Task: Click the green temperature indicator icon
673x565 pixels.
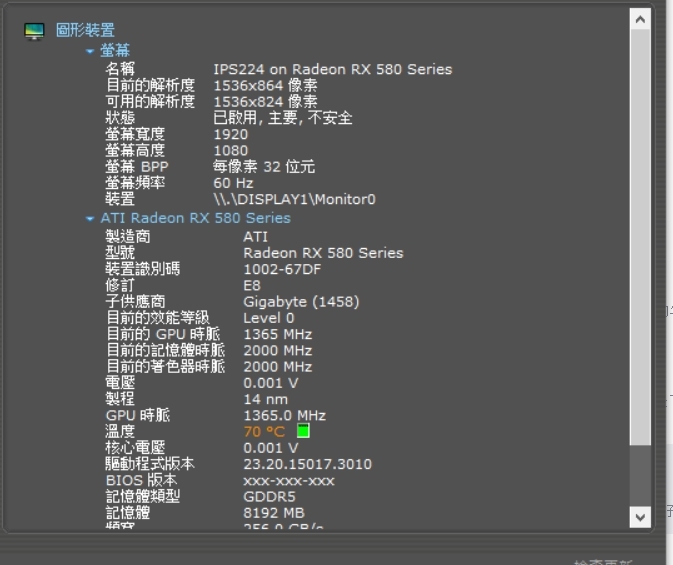Action: (x=303, y=431)
